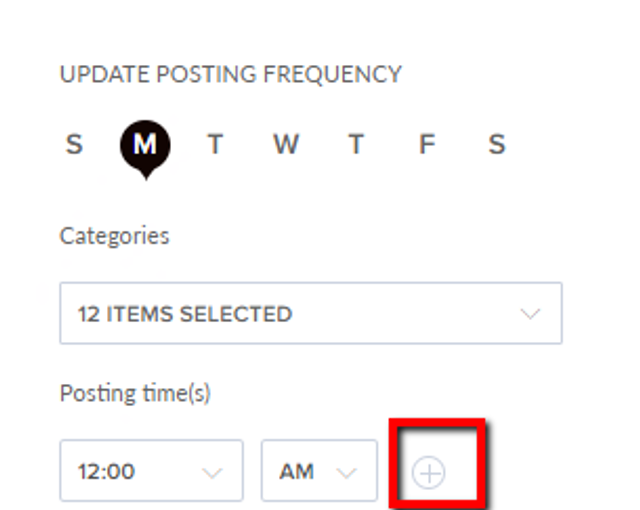Expand hour list via 12:00 chevron
Viewport: 640px width, 510px height.
(x=212, y=473)
